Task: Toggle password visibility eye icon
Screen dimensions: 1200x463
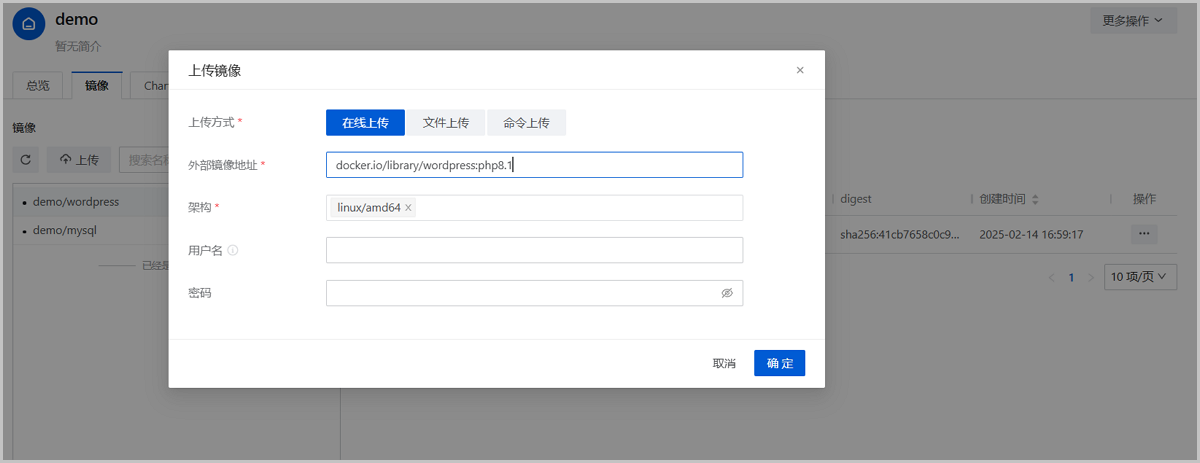Action: coord(727,293)
